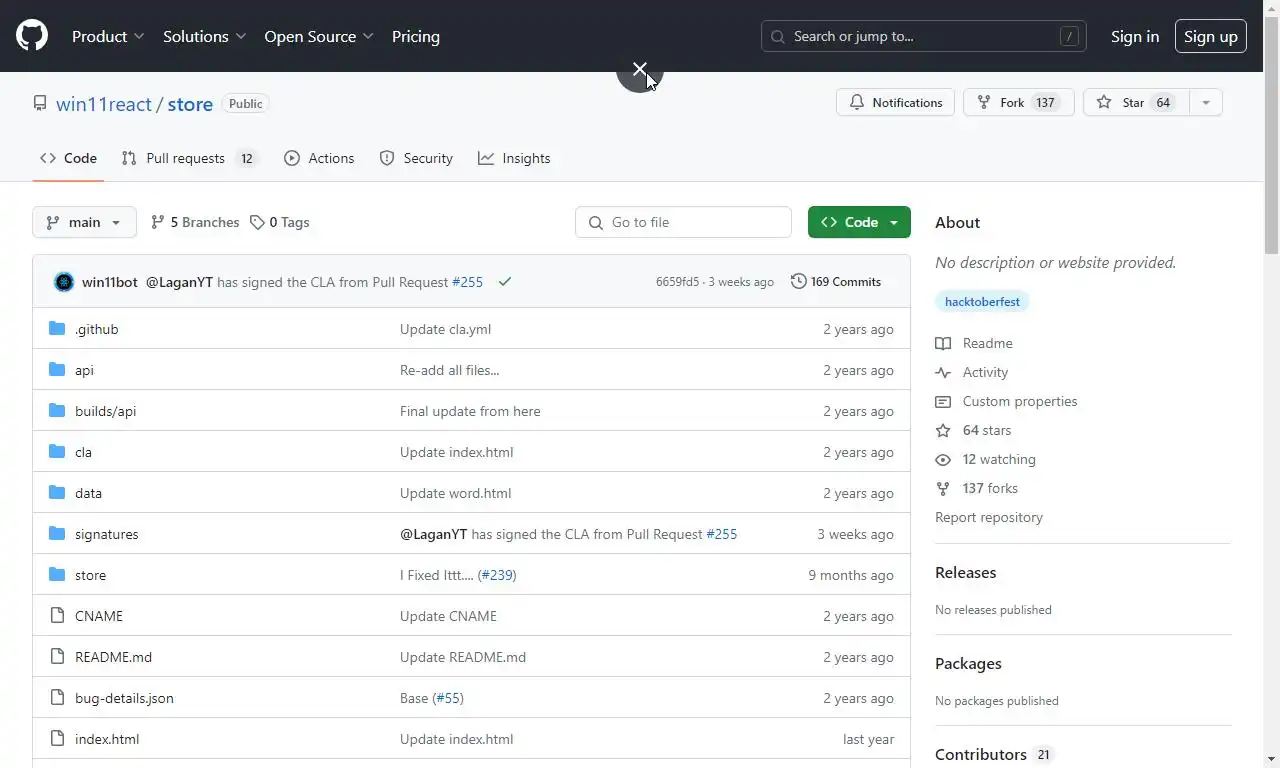Open the README.md file

tap(113, 657)
